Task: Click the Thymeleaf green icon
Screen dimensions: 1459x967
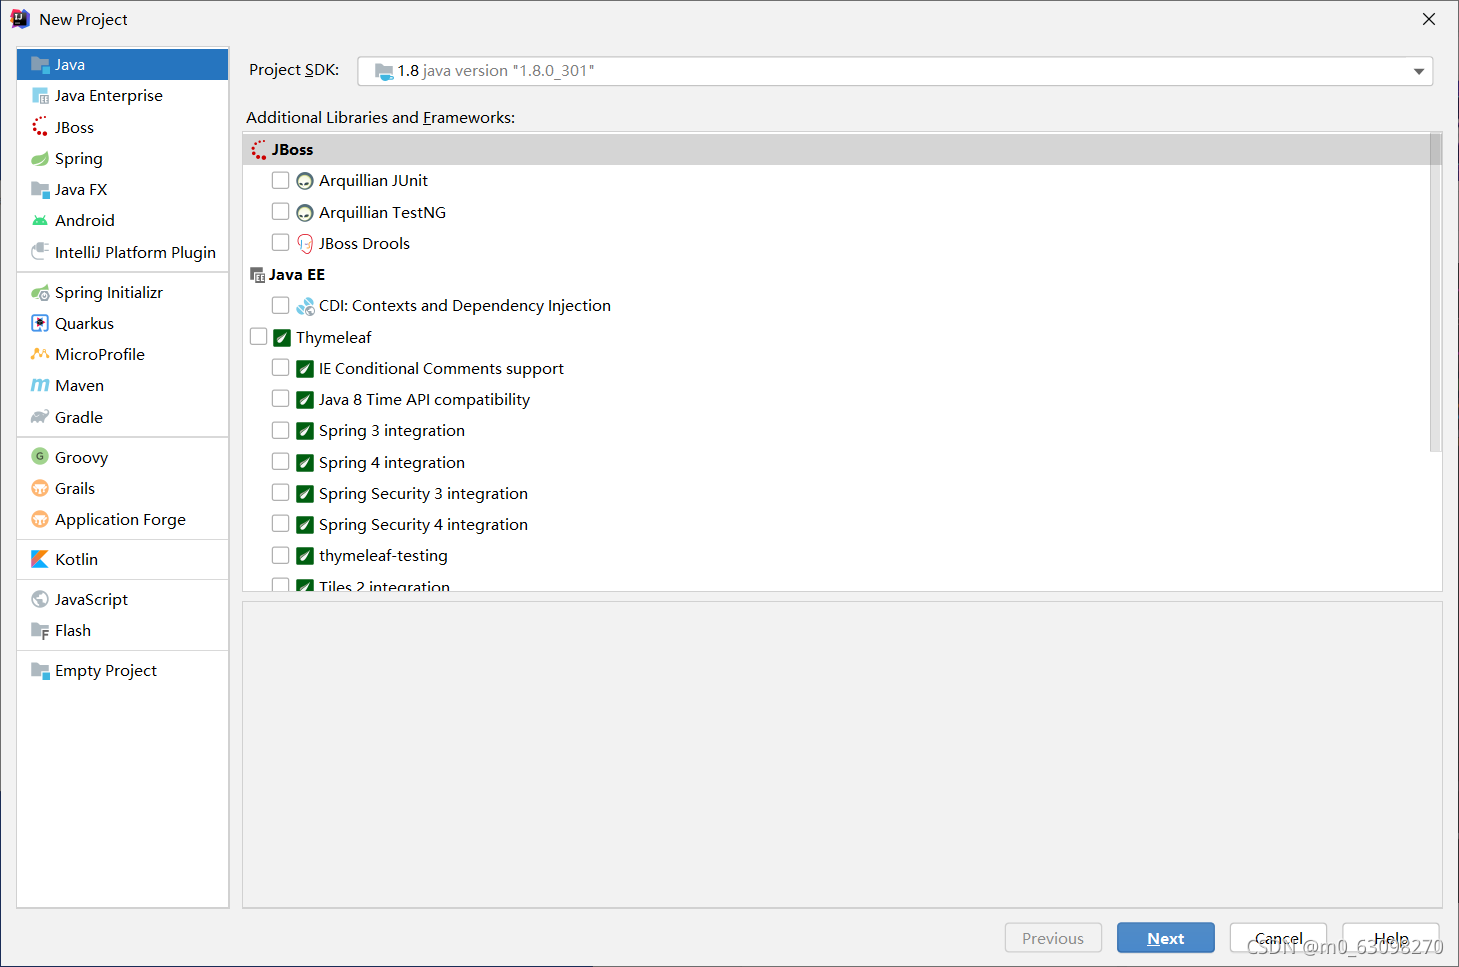Action: tap(282, 338)
